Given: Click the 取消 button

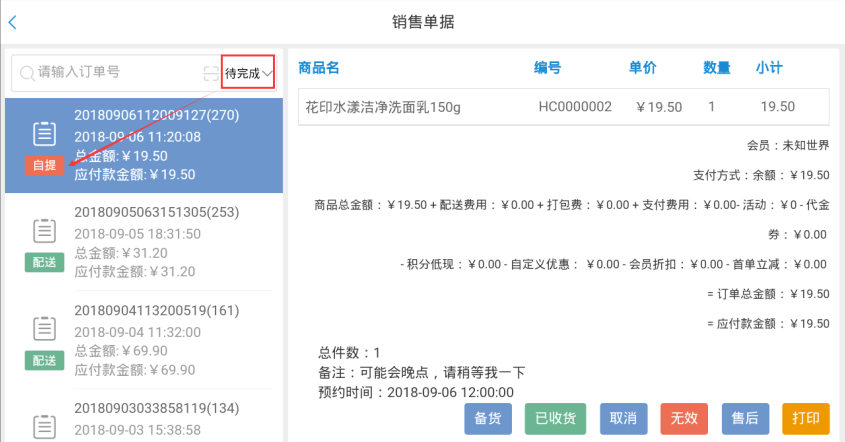Looking at the screenshot, I should click(624, 418).
